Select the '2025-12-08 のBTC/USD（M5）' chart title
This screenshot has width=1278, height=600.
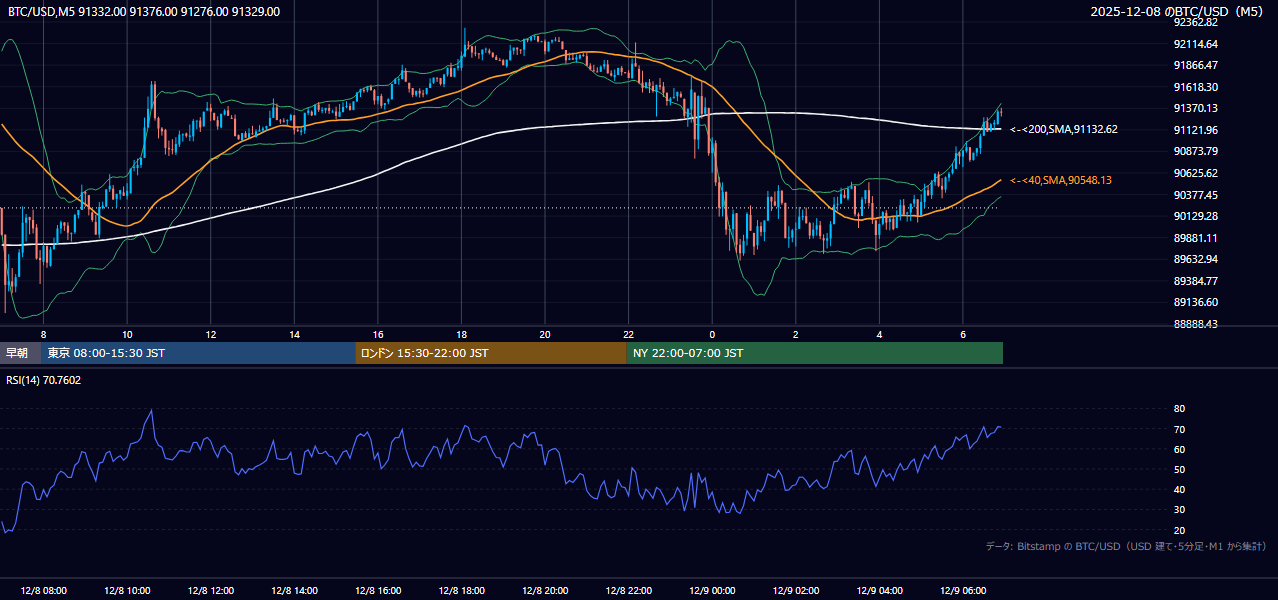coord(1177,12)
